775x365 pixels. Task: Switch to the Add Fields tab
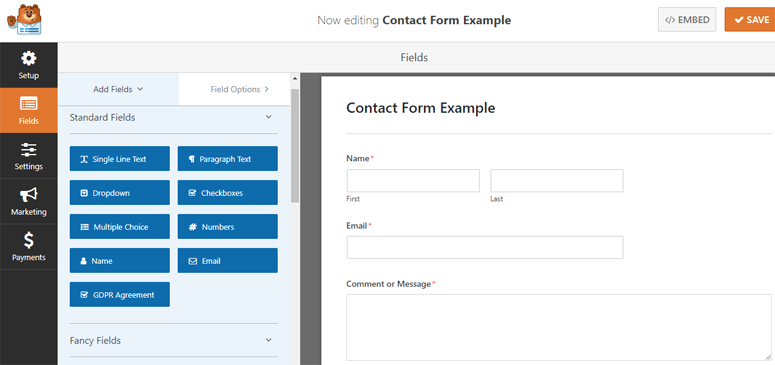pyautogui.click(x=118, y=90)
